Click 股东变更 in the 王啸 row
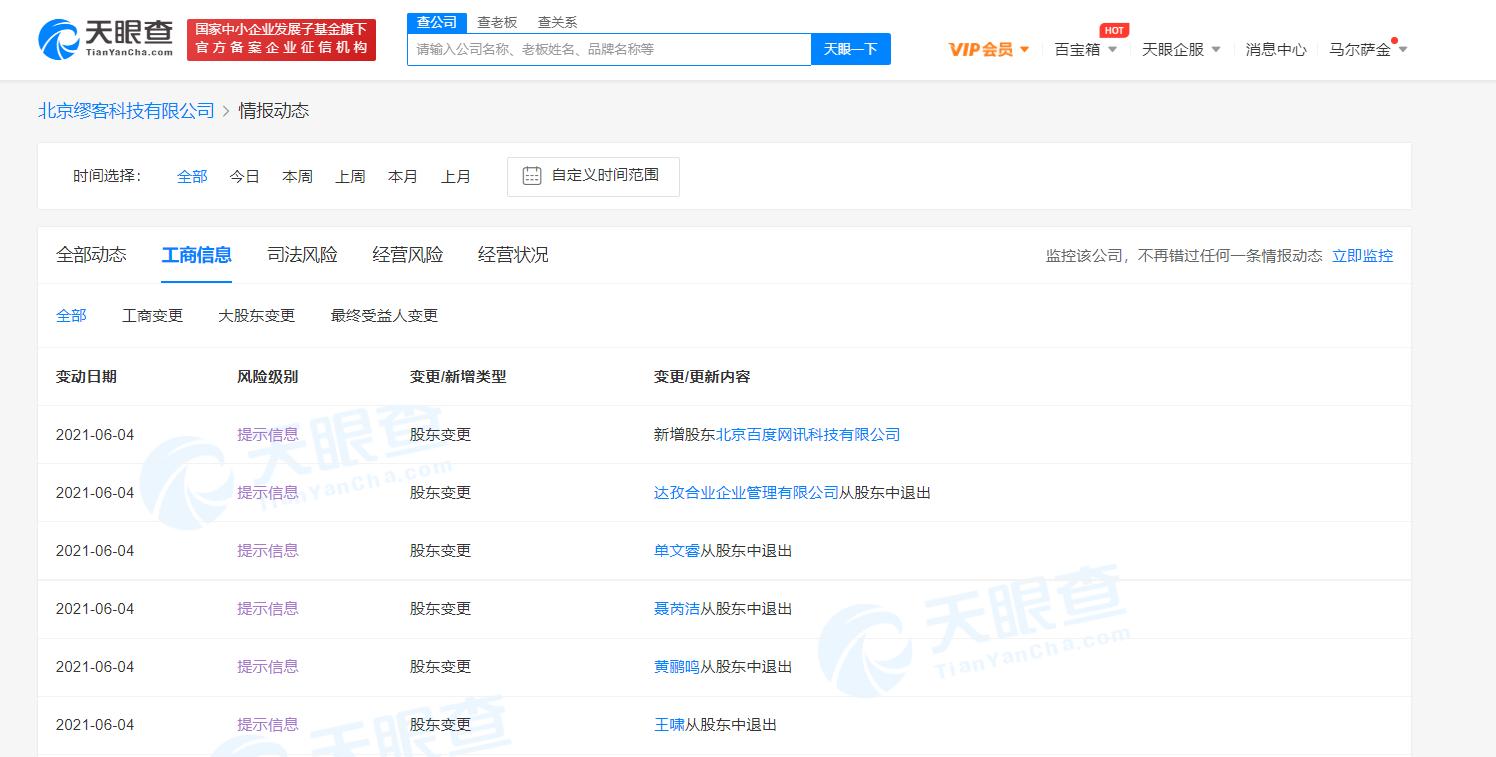This screenshot has width=1496, height=757. pyautogui.click(x=440, y=725)
